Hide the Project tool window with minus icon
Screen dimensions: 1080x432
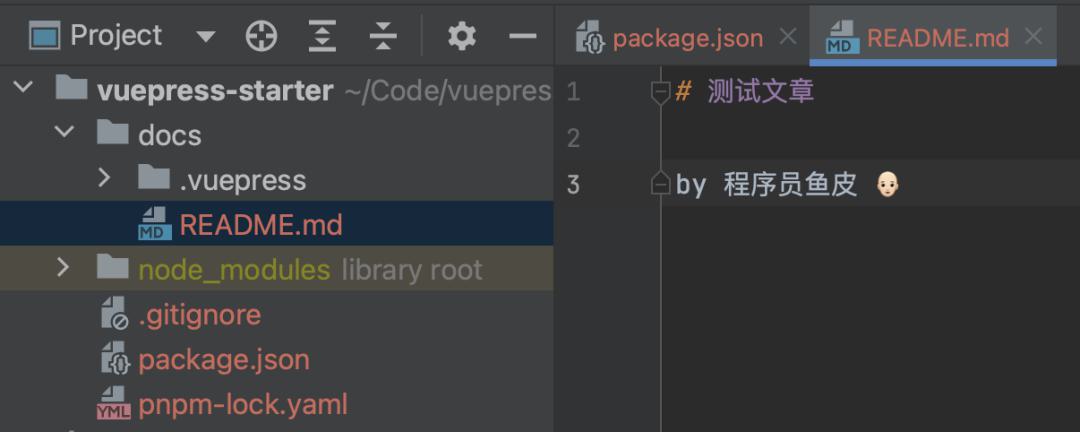(523, 36)
